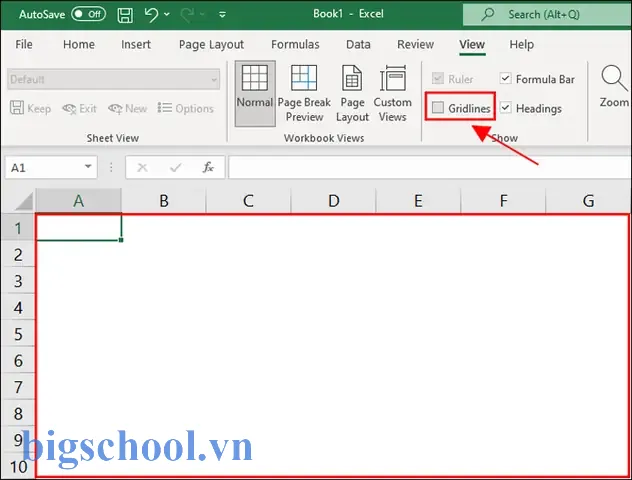Expand the Name Box dropdown arrow
Image resolution: width=632 pixels, height=480 pixels.
[88, 166]
